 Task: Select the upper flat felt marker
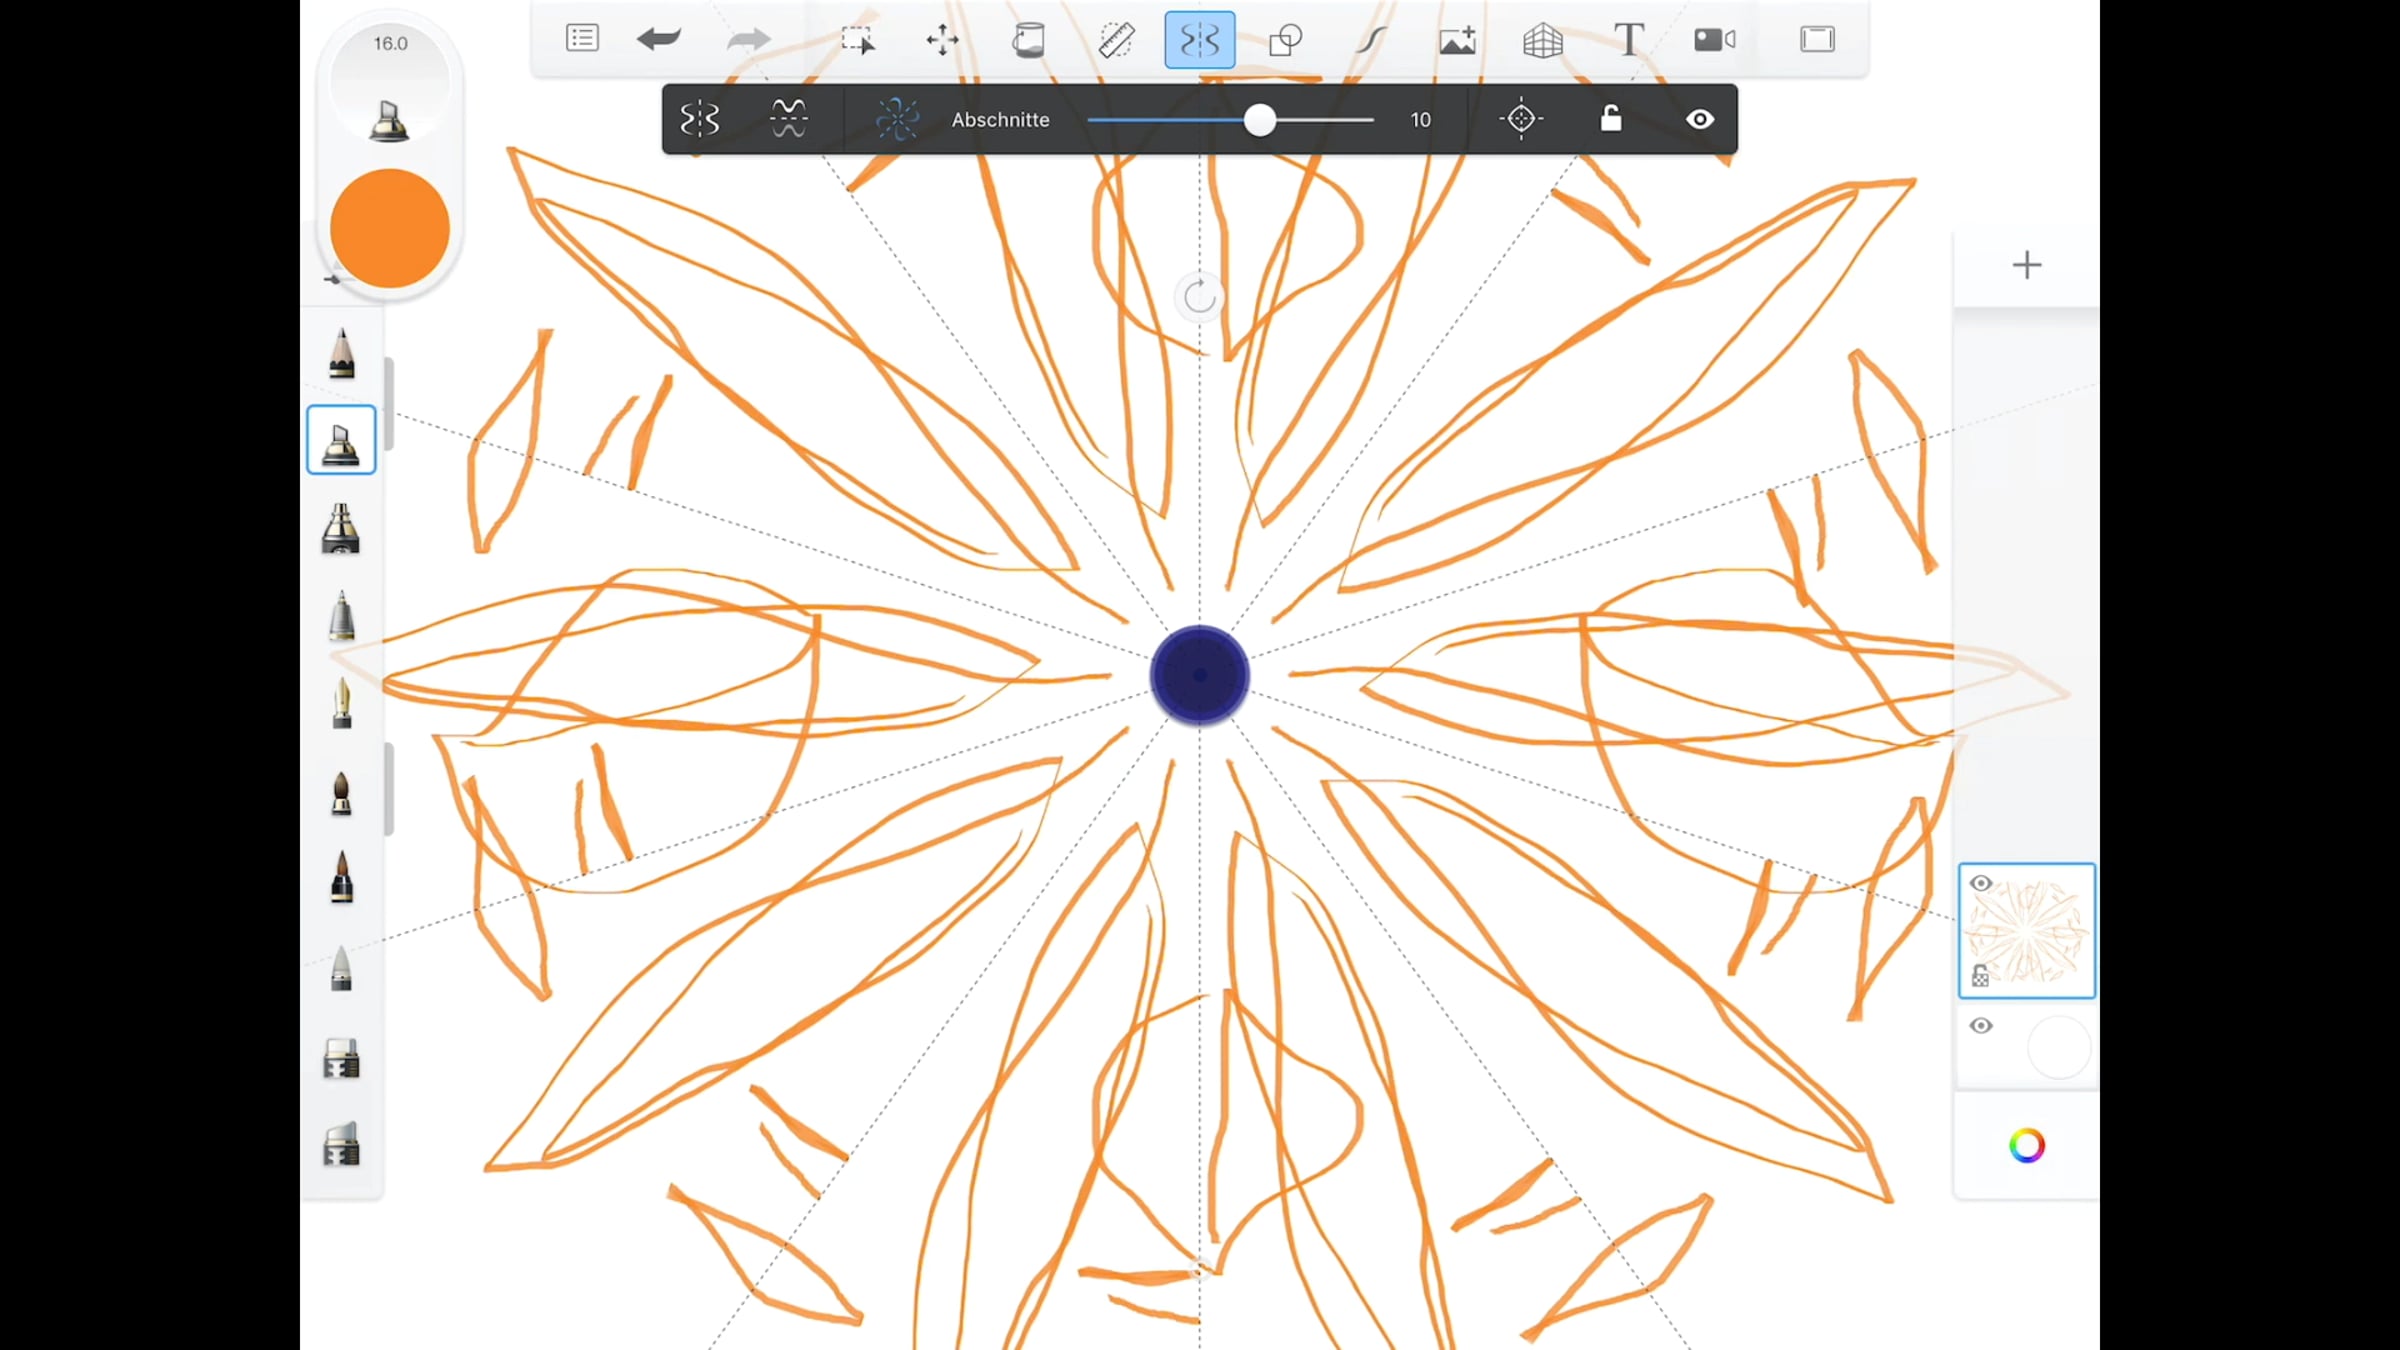341,1058
